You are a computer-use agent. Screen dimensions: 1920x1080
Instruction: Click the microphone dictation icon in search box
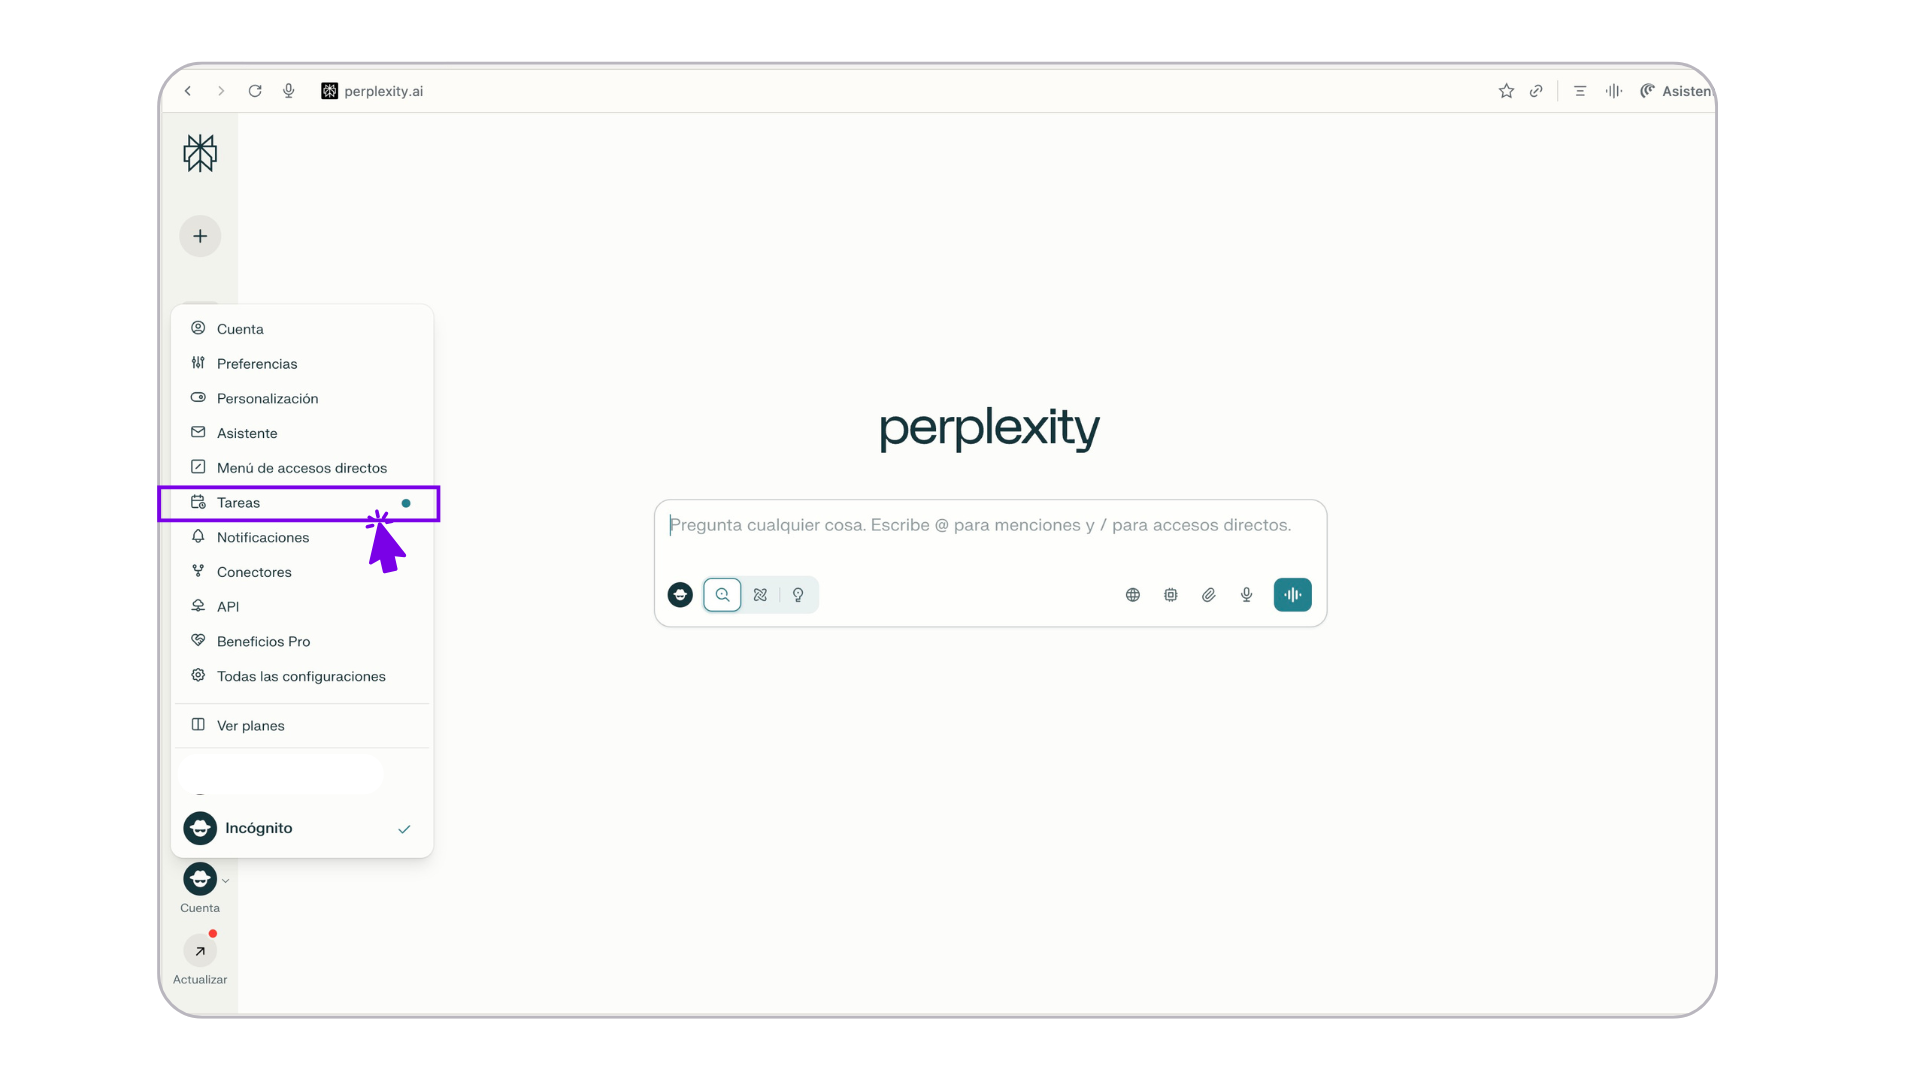coord(1246,595)
